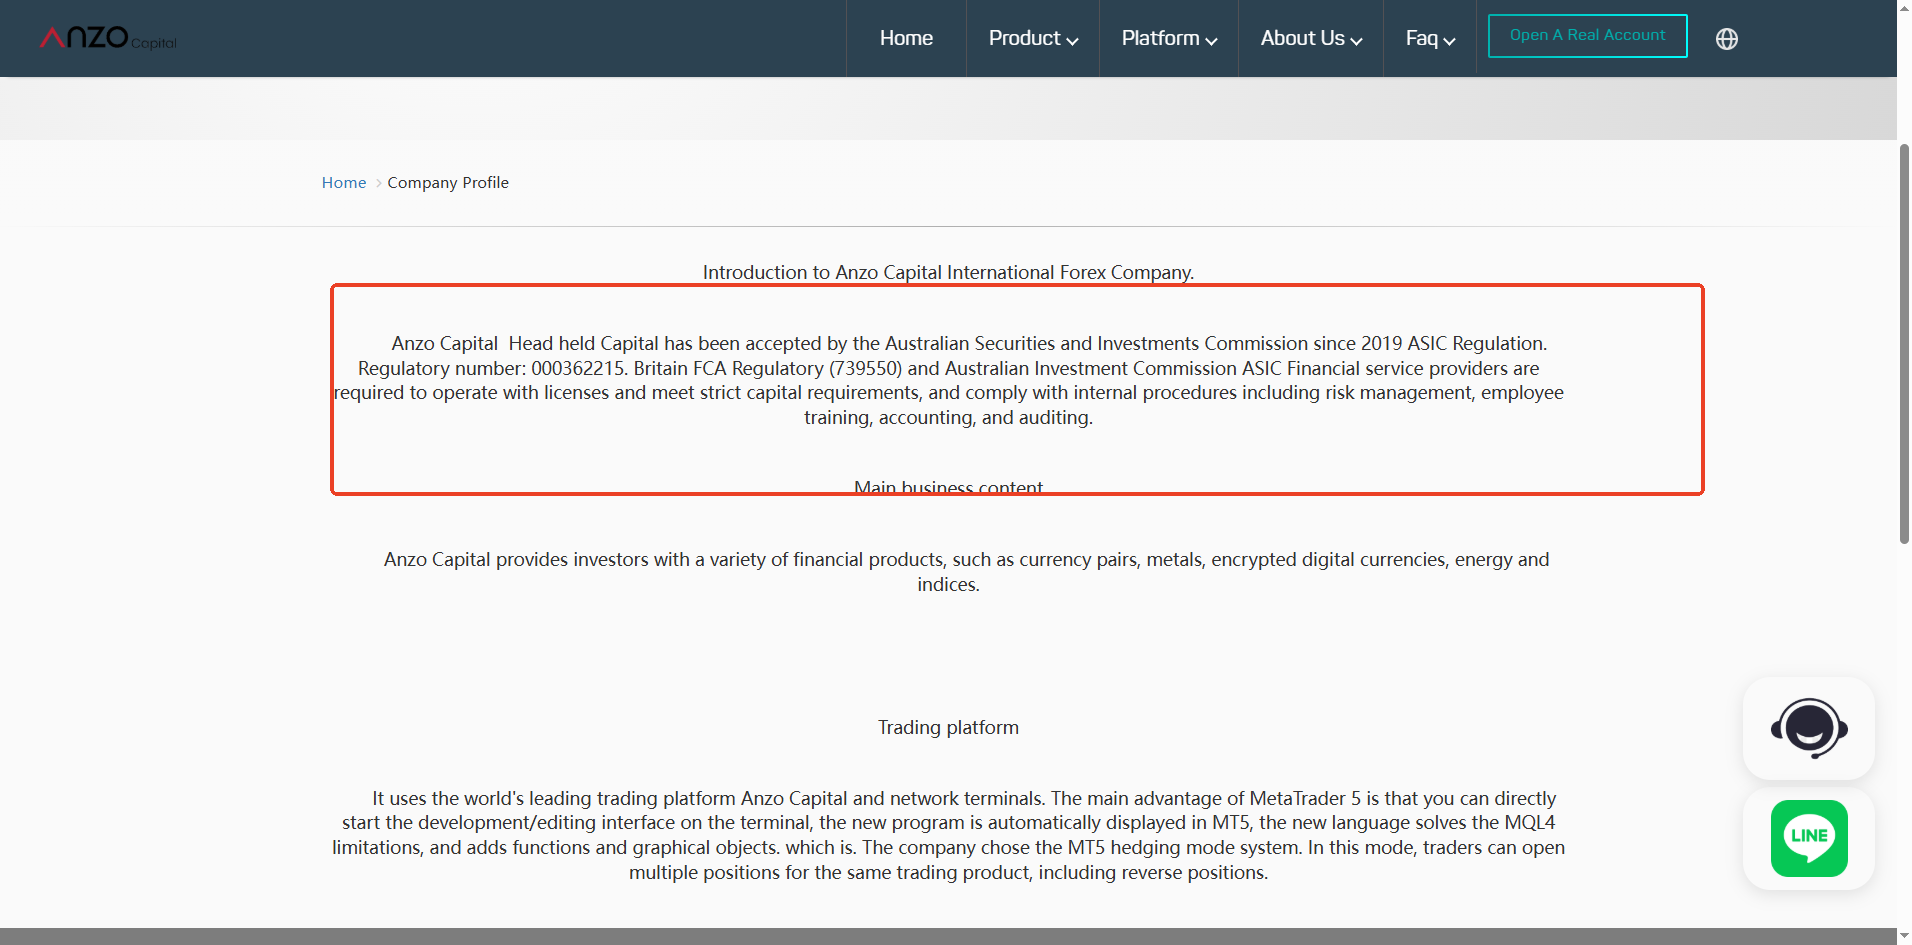Click the paragraph starting 'Anzo Capital provides investors'
The height and width of the screenshot is (945, 1912).
(967, 572)
